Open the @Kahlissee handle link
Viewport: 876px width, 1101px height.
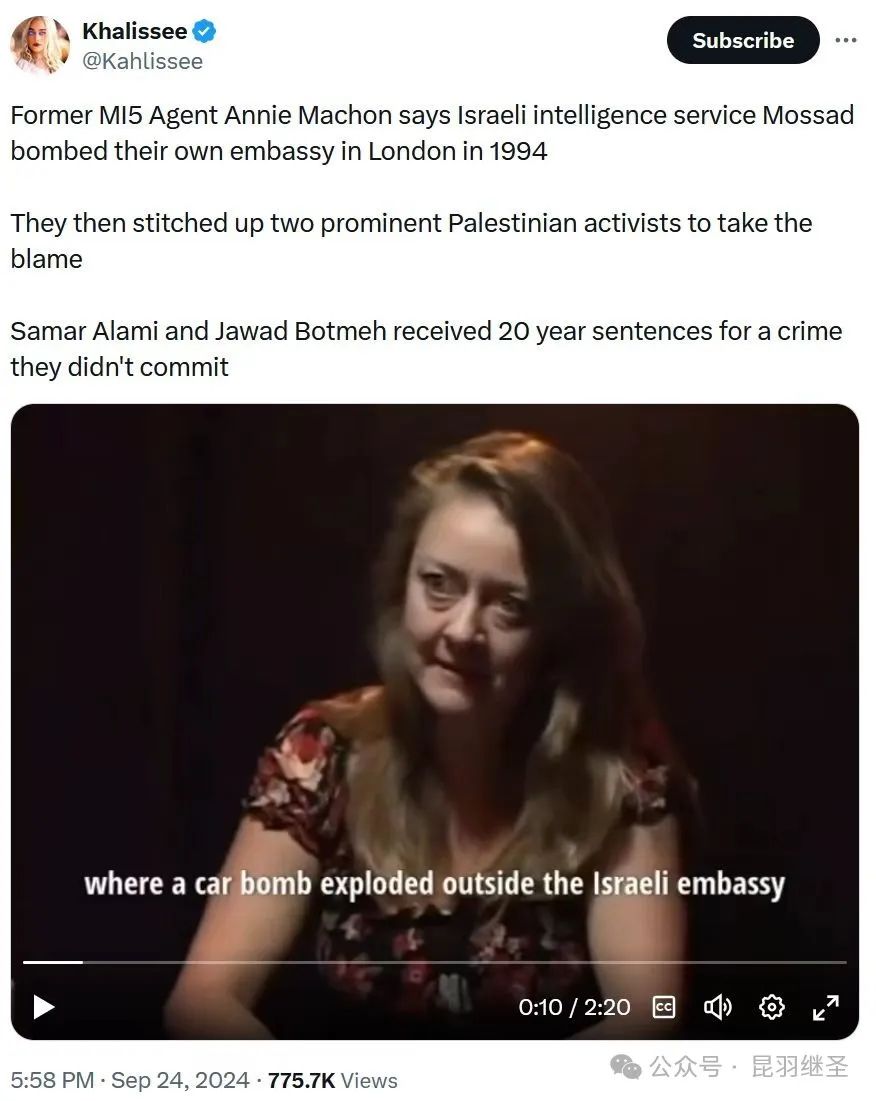[142, 61]
